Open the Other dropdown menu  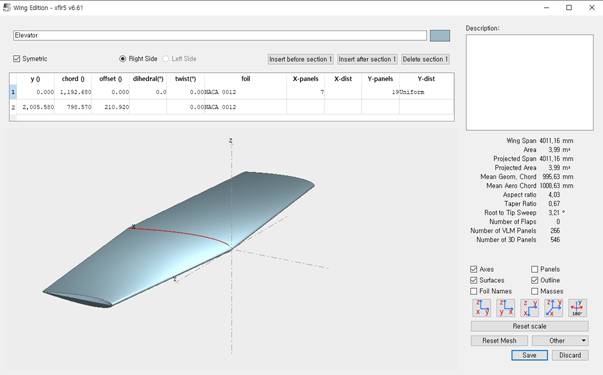tap(560, 340)
